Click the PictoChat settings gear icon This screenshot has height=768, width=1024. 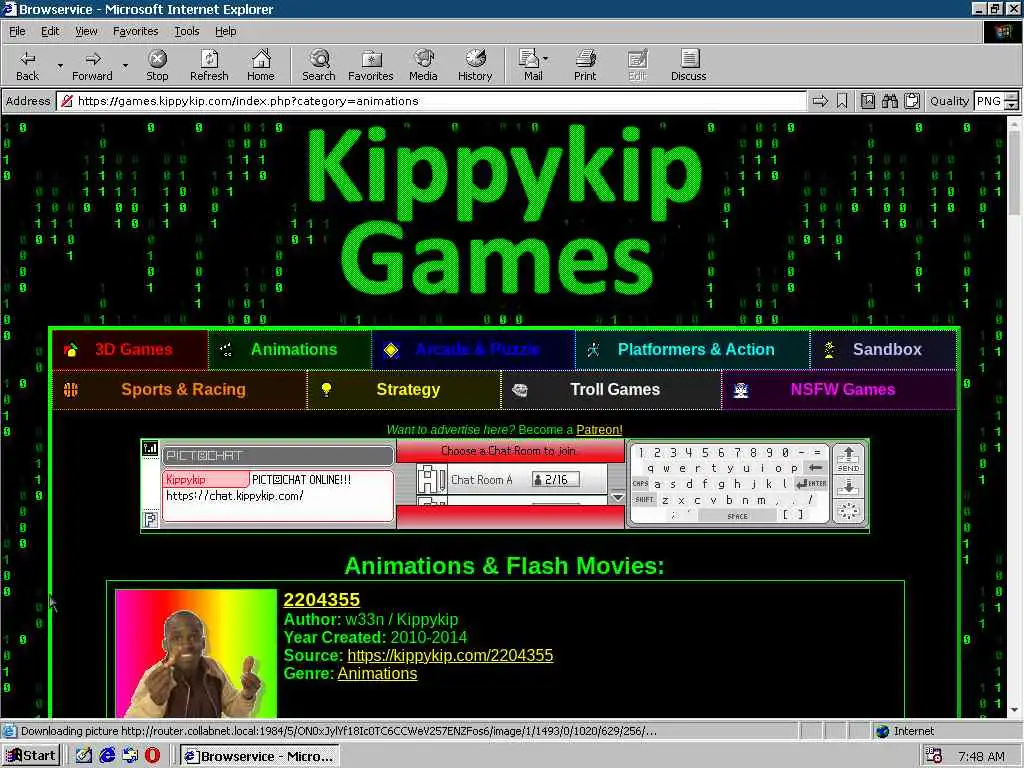pyautogui.click(x=848, y=511)
